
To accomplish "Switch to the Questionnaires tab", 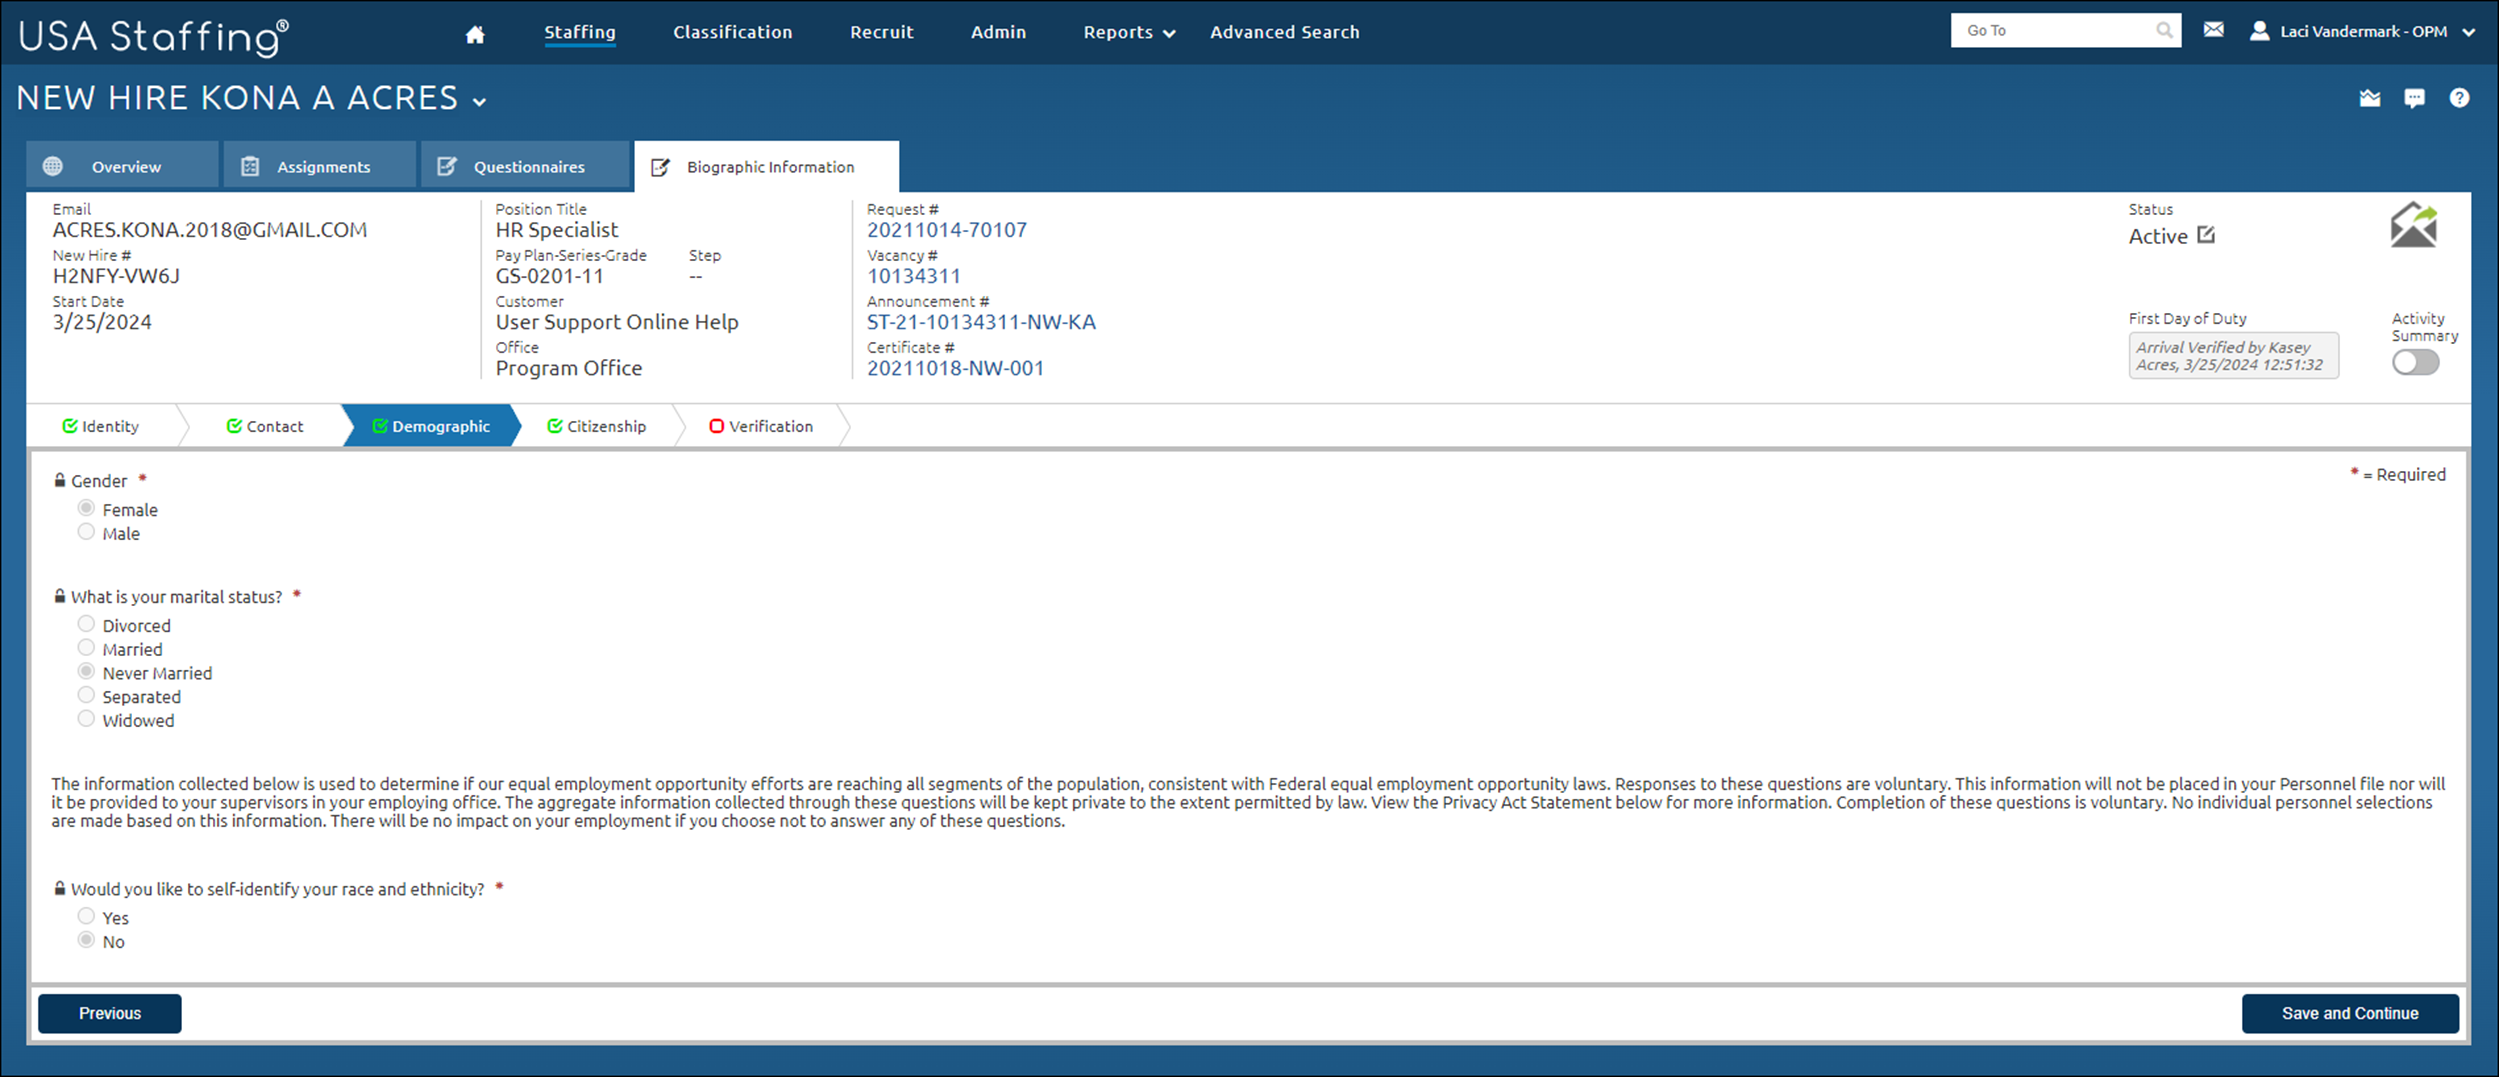I will [525, 166].
